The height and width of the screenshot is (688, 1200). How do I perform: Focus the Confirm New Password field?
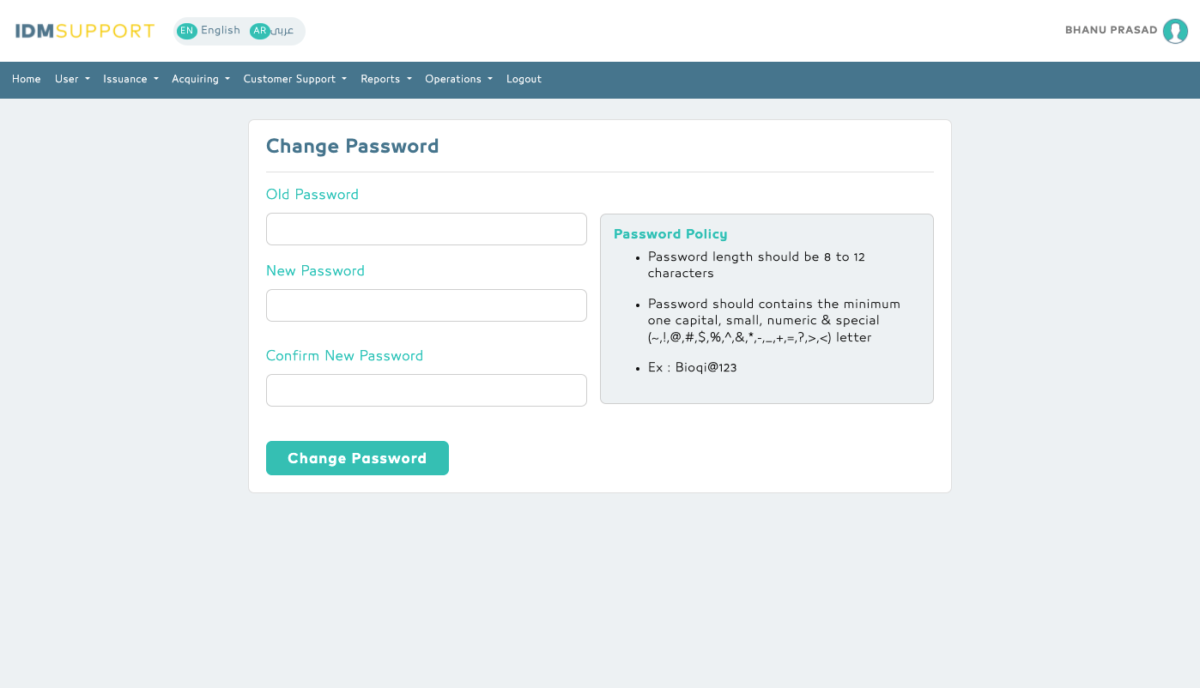(426, 390)
